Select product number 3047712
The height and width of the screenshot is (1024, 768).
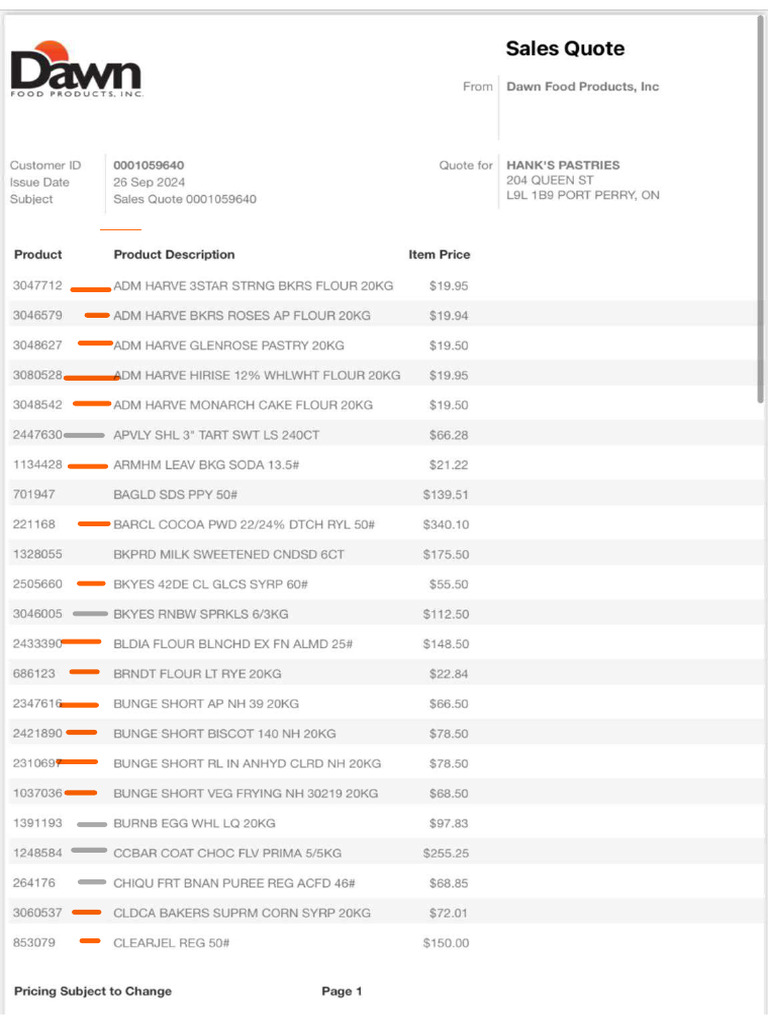[37, 285]
